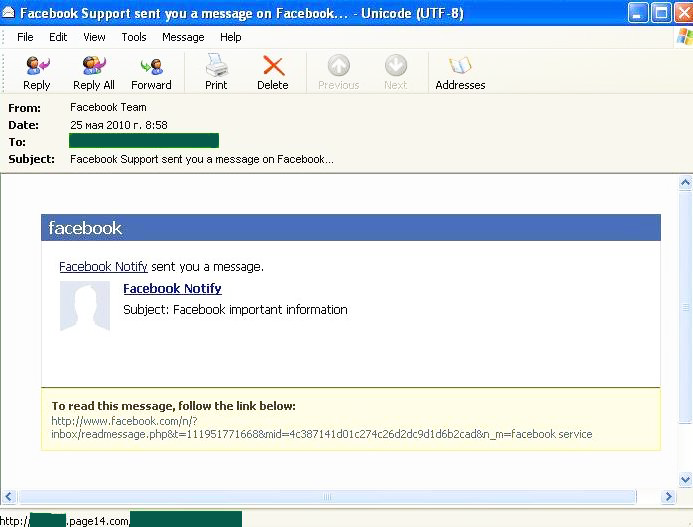Click the greyed Next arrow icon
Screen dimensions: 693x527
396,65
